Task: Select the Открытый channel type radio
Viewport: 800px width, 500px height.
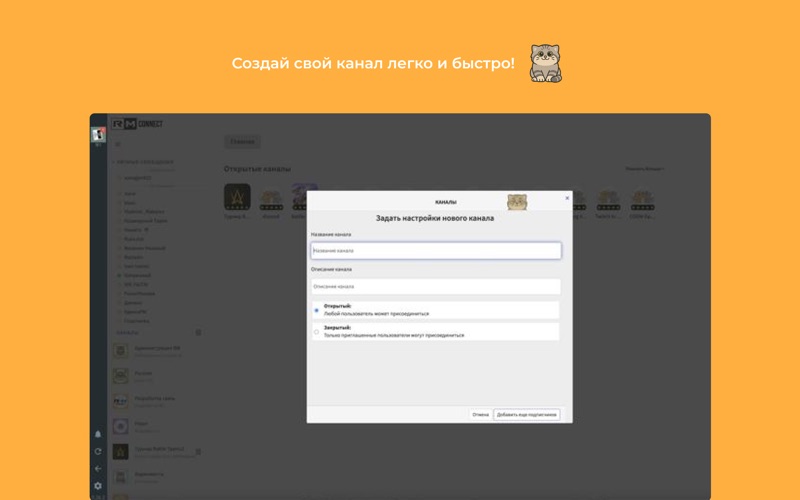Action: coord(316,310)
